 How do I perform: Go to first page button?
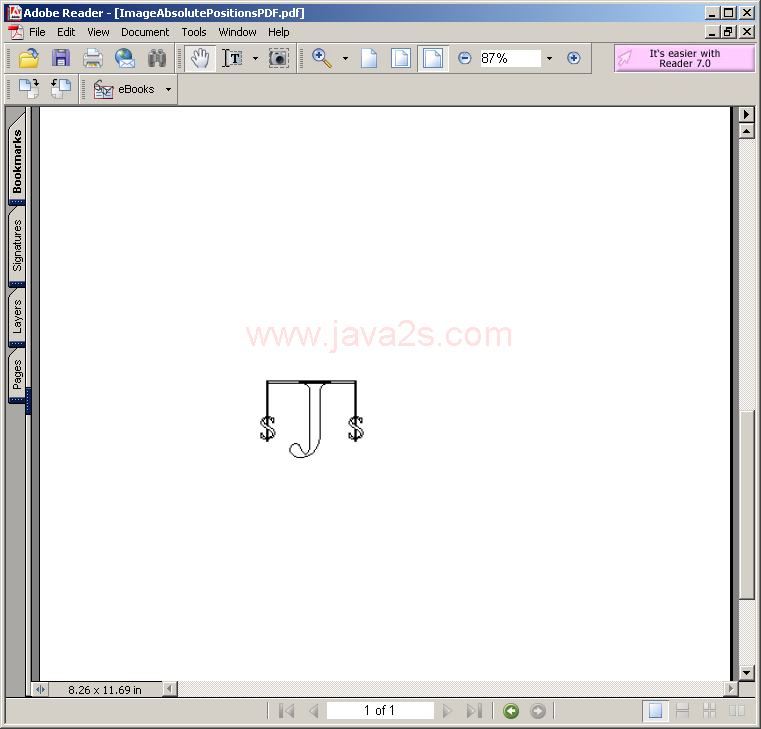[x=286, y=711]
